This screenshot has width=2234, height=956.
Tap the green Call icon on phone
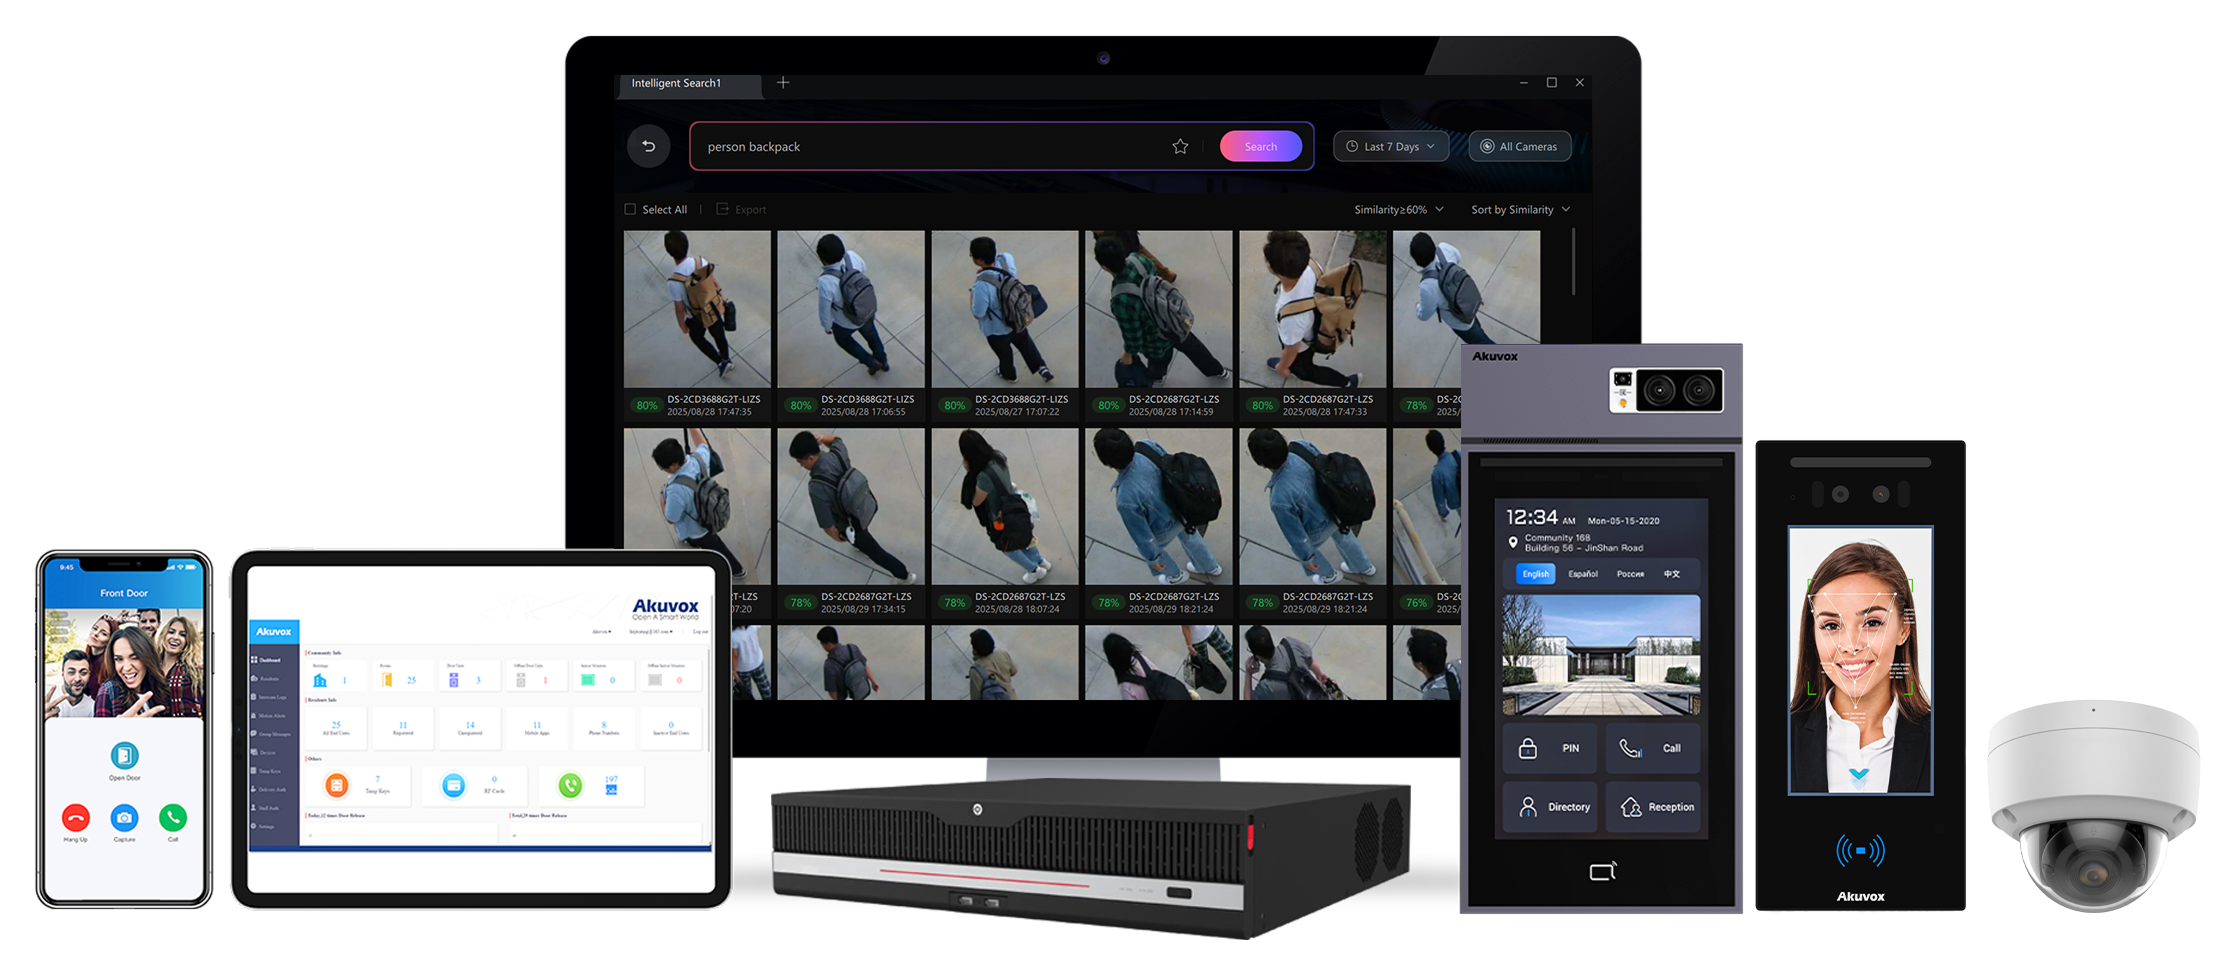tap(173, 818)
